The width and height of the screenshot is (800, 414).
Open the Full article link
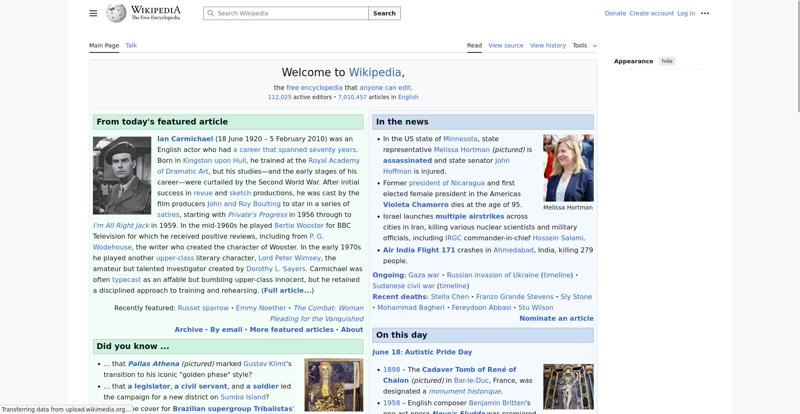288,290
